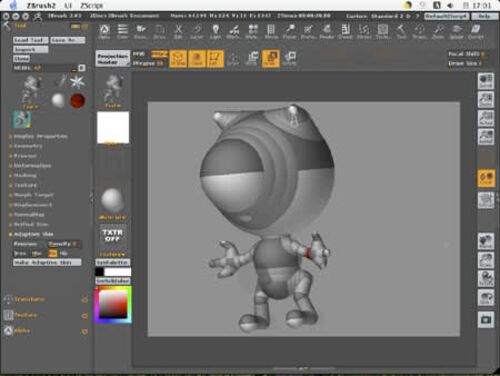The height and width of the screenshot is (376, 500).
Task: Click the Make Adaptive Skin button
Action: pyautogui.click(x=47, y=262)
